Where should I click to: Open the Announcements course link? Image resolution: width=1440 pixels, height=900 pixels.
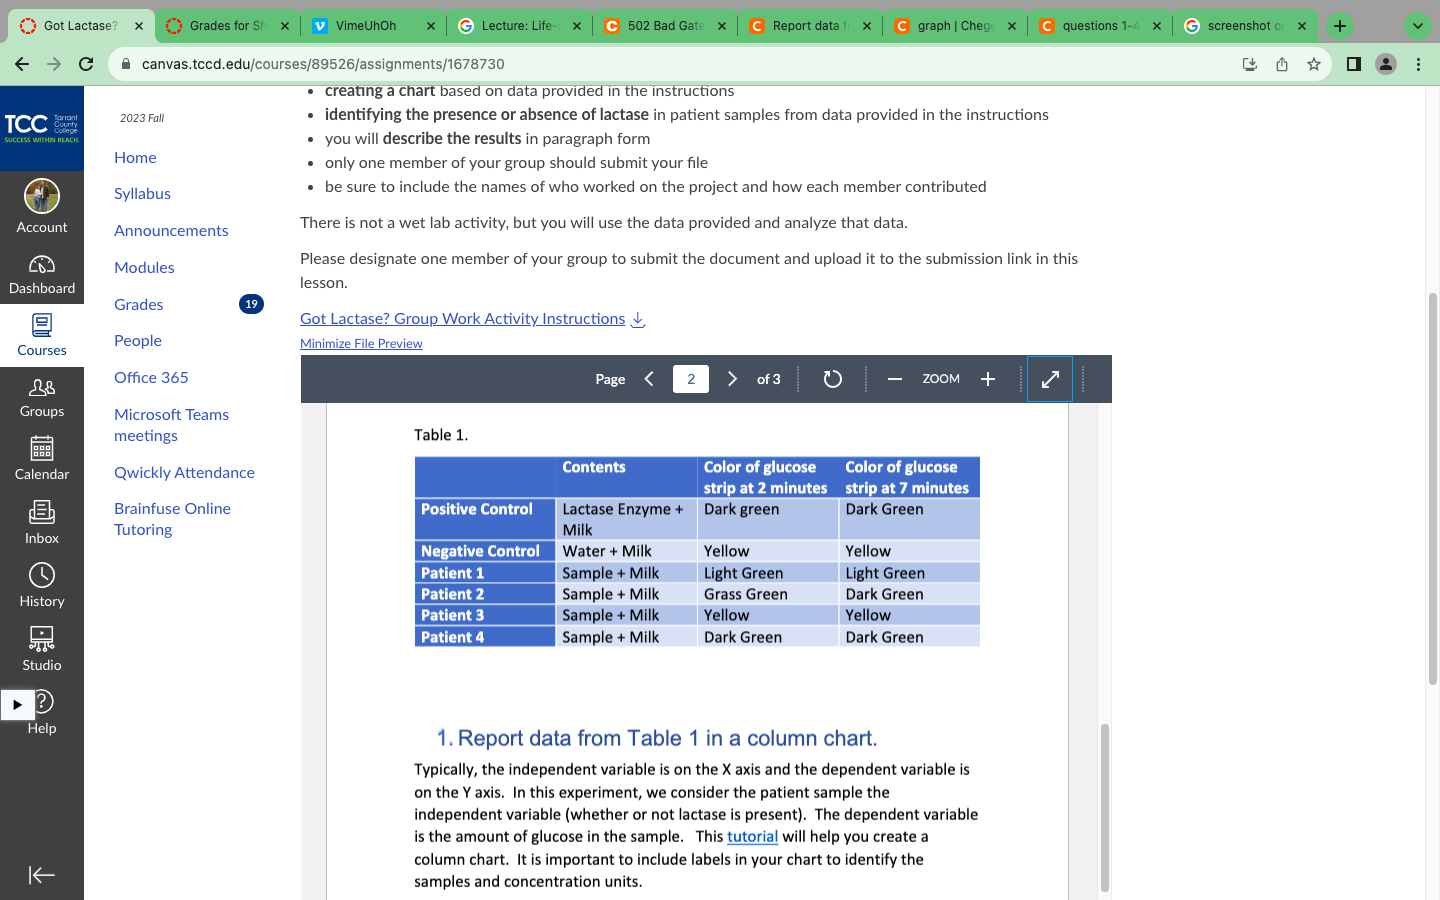(171, 230)
